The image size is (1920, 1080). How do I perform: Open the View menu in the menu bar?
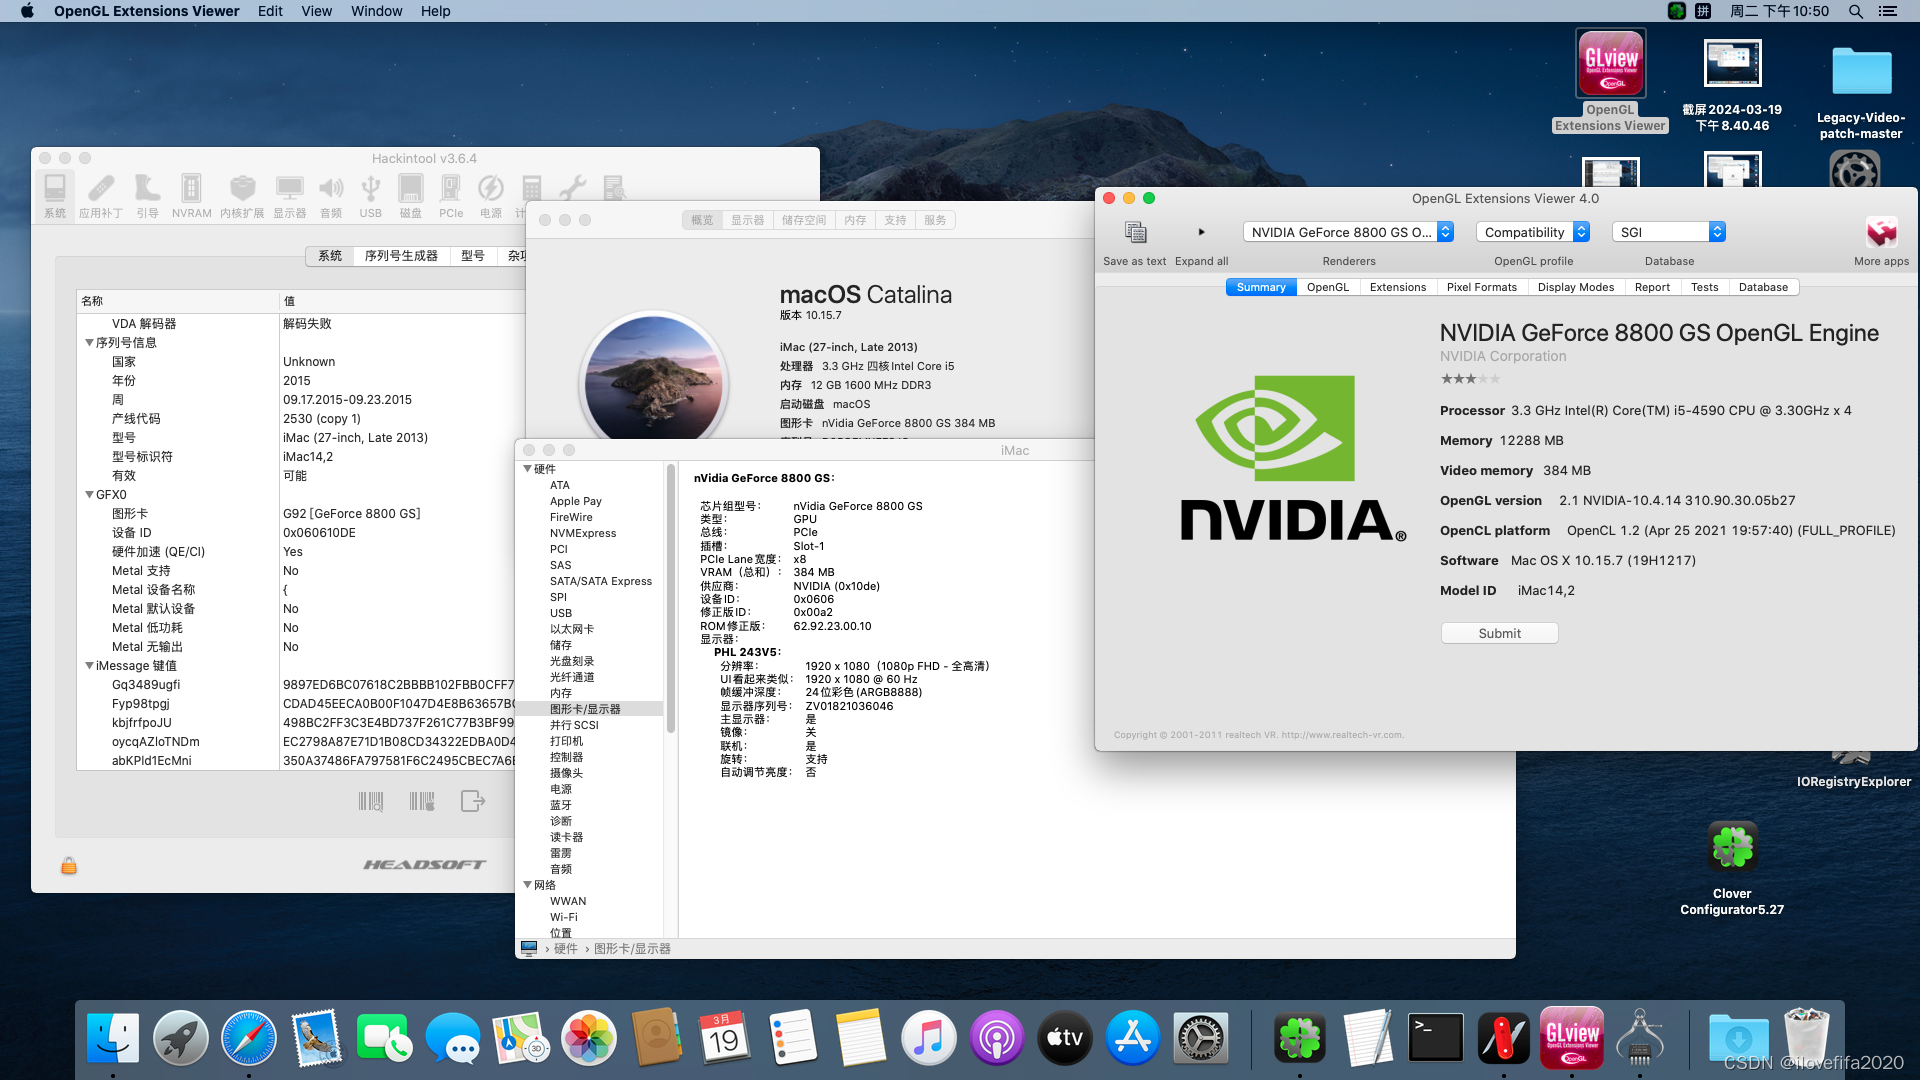coord(316,11)
